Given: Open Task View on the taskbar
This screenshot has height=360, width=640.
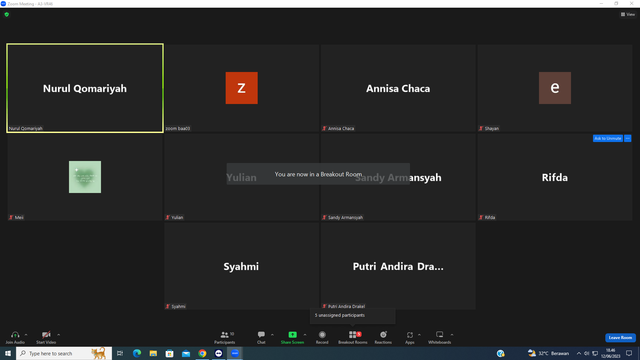Looking at the screenshot, I should [x=120, y=353].
